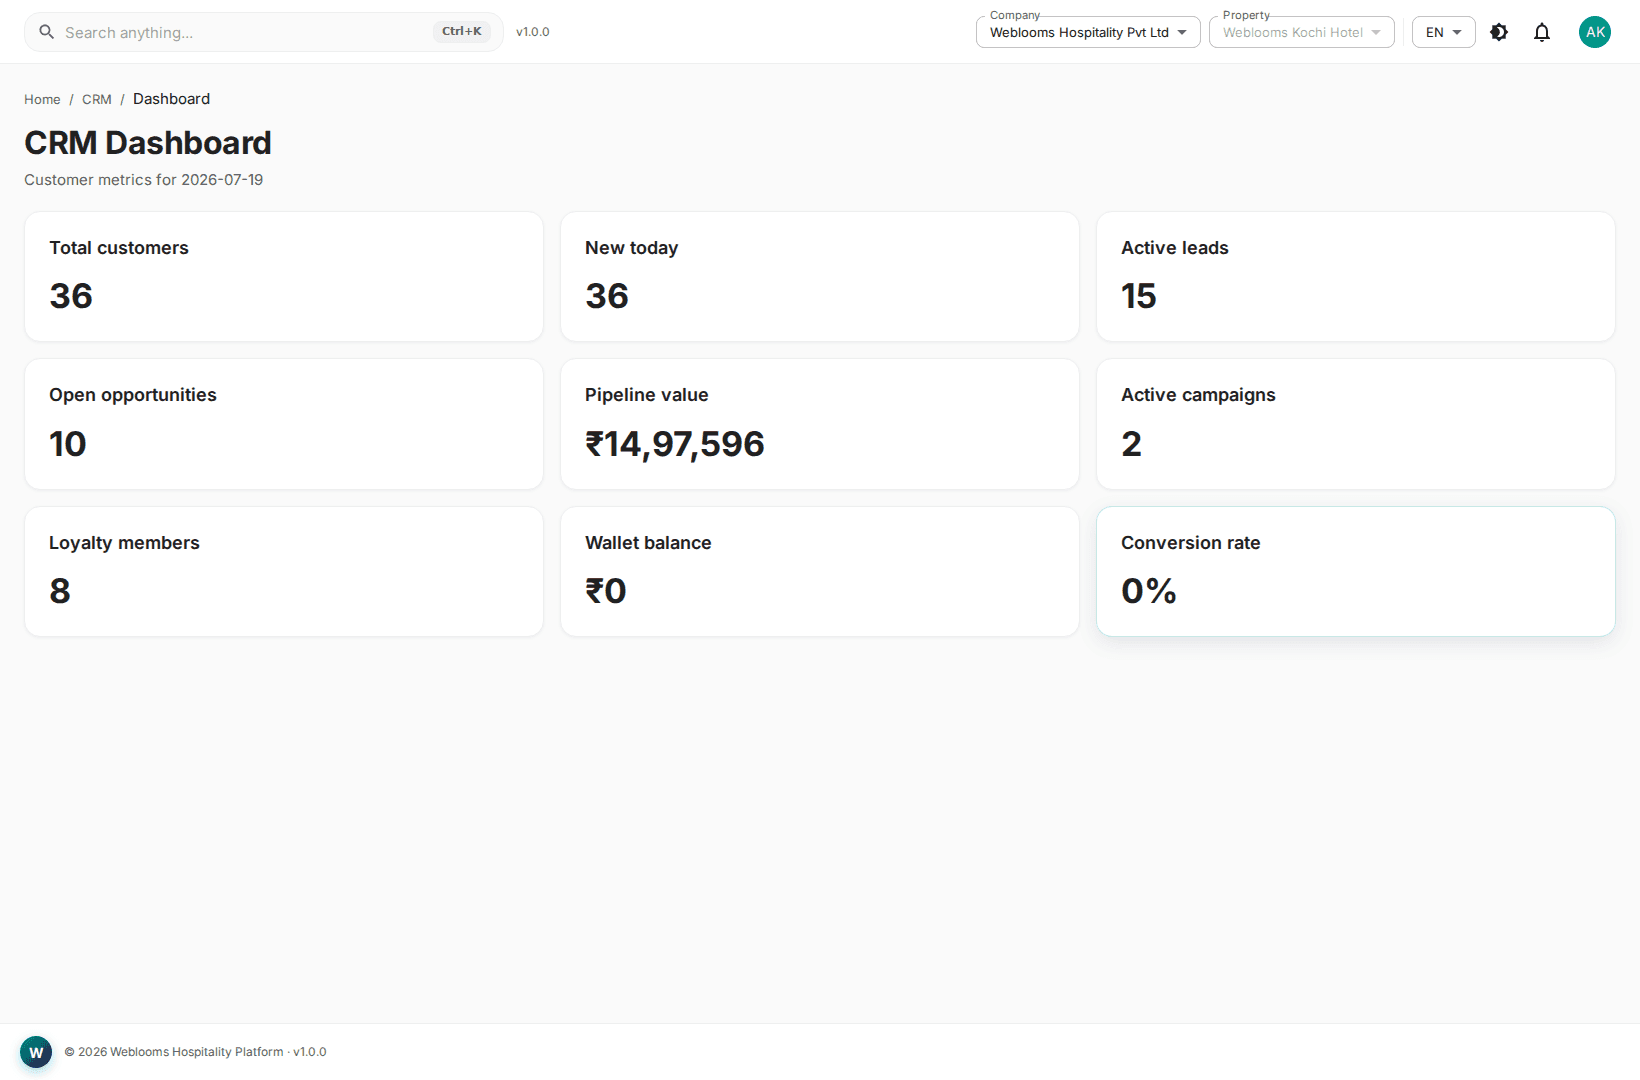Click the CRM Dashboard heading

coord(148,143)
